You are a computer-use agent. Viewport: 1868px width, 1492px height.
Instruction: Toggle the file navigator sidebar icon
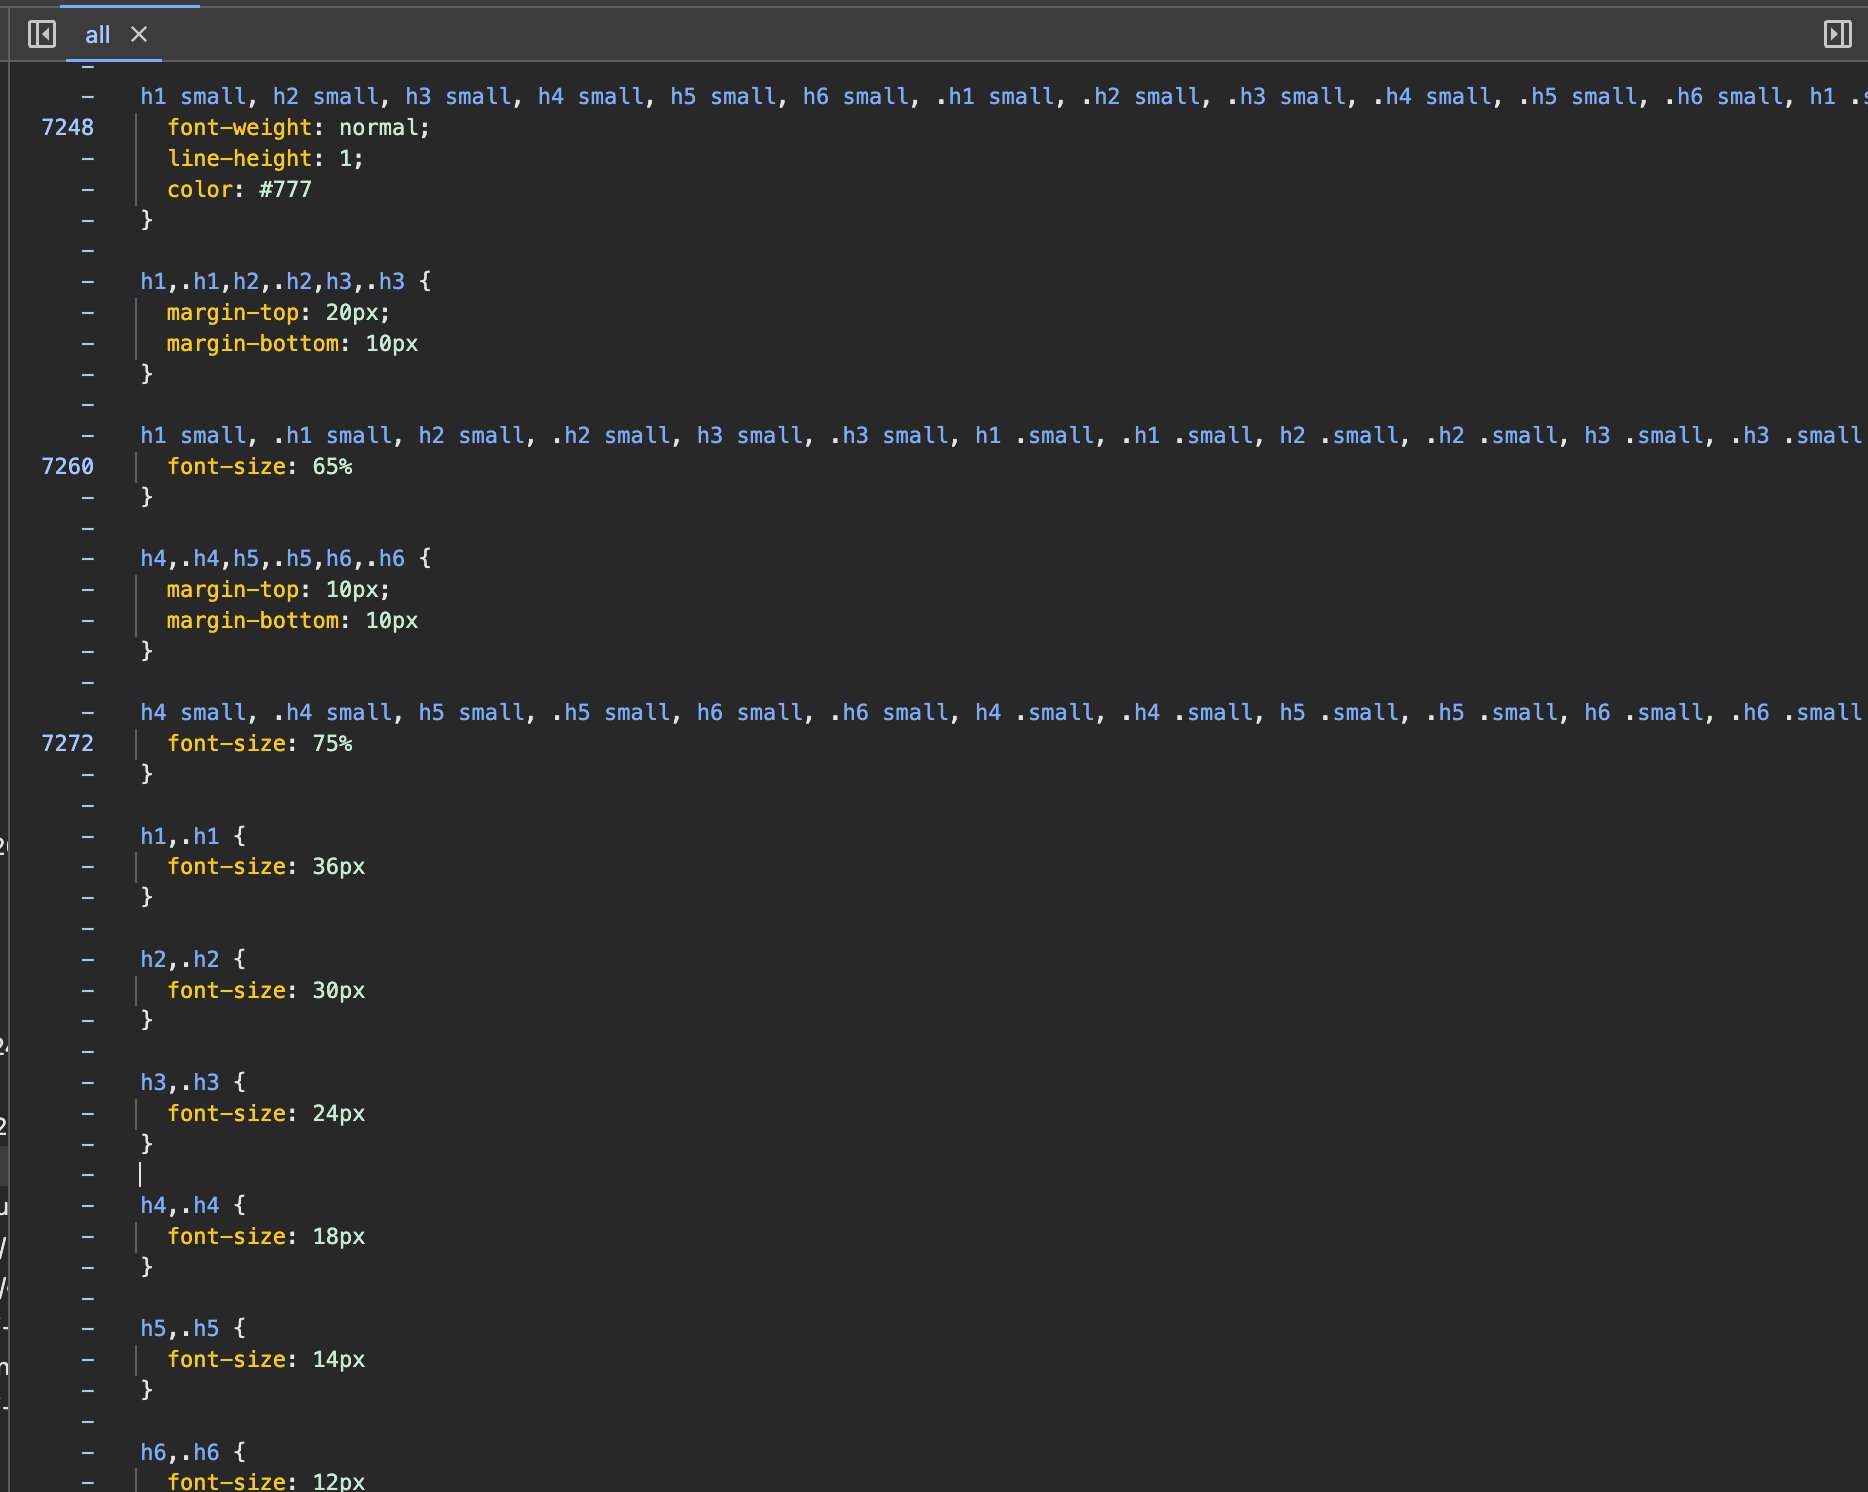42,34
